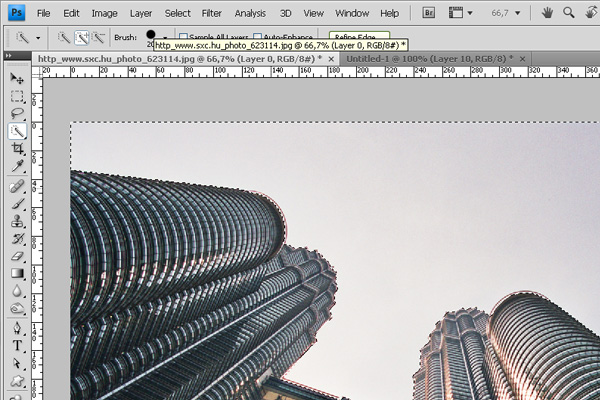Select the Dodge tool
The height and width of the screenshot is (400, 600).
17,308
